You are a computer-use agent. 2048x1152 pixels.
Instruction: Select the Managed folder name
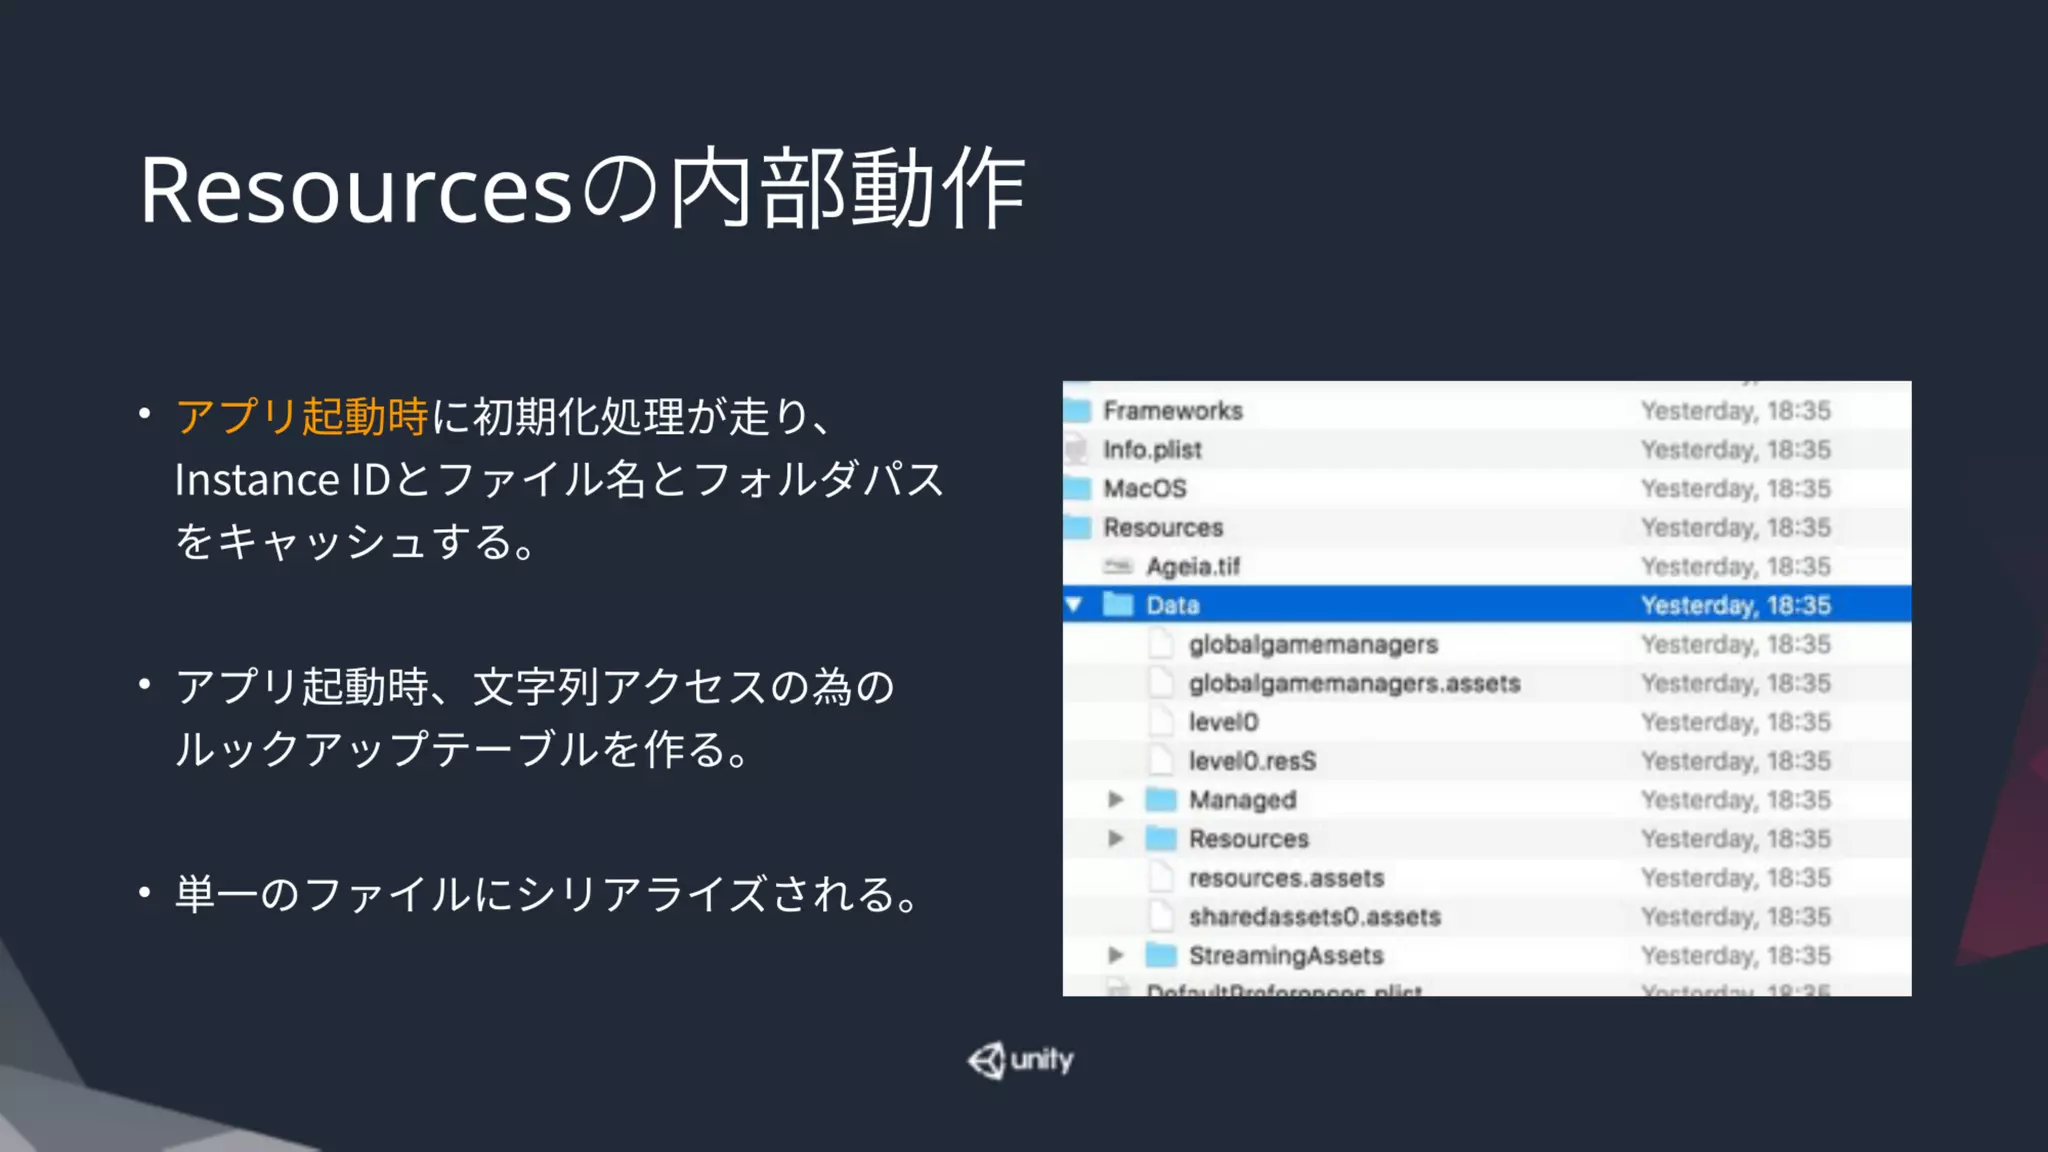[x=1242, y=800]
